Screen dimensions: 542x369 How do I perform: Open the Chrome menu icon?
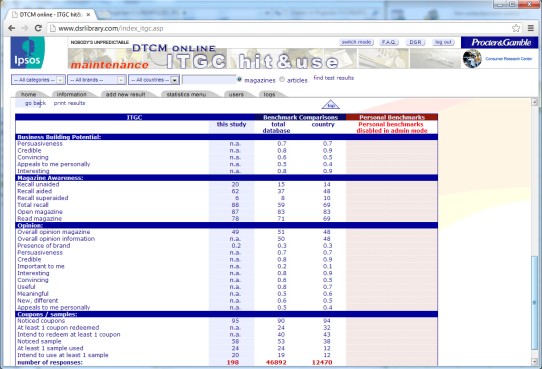531,28
